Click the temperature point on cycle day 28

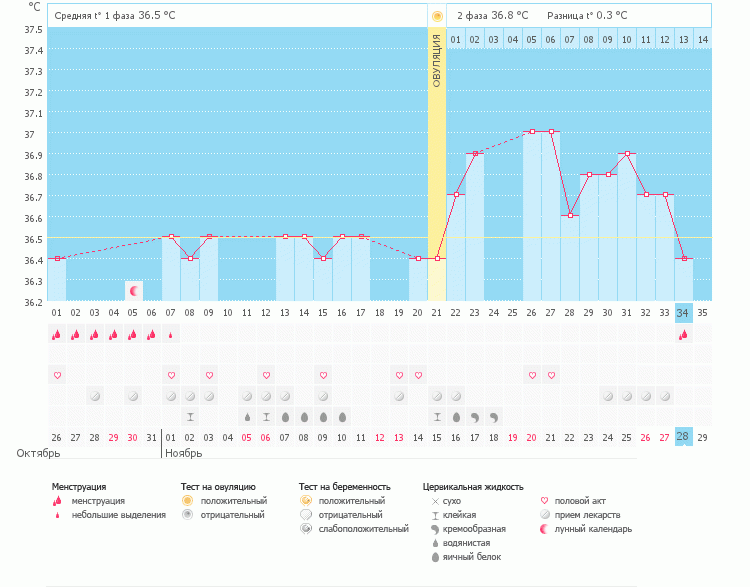point(570,216)
